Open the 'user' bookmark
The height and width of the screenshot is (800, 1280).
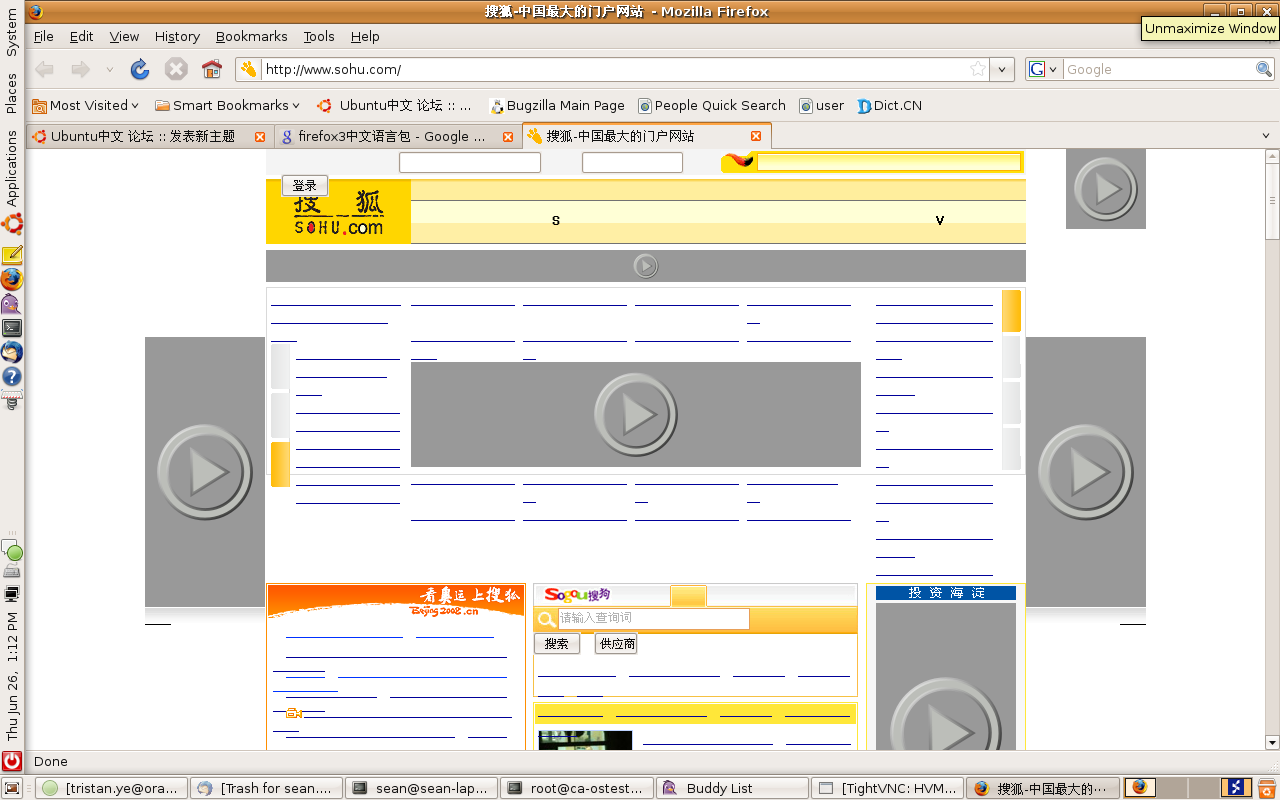[821, 105]
